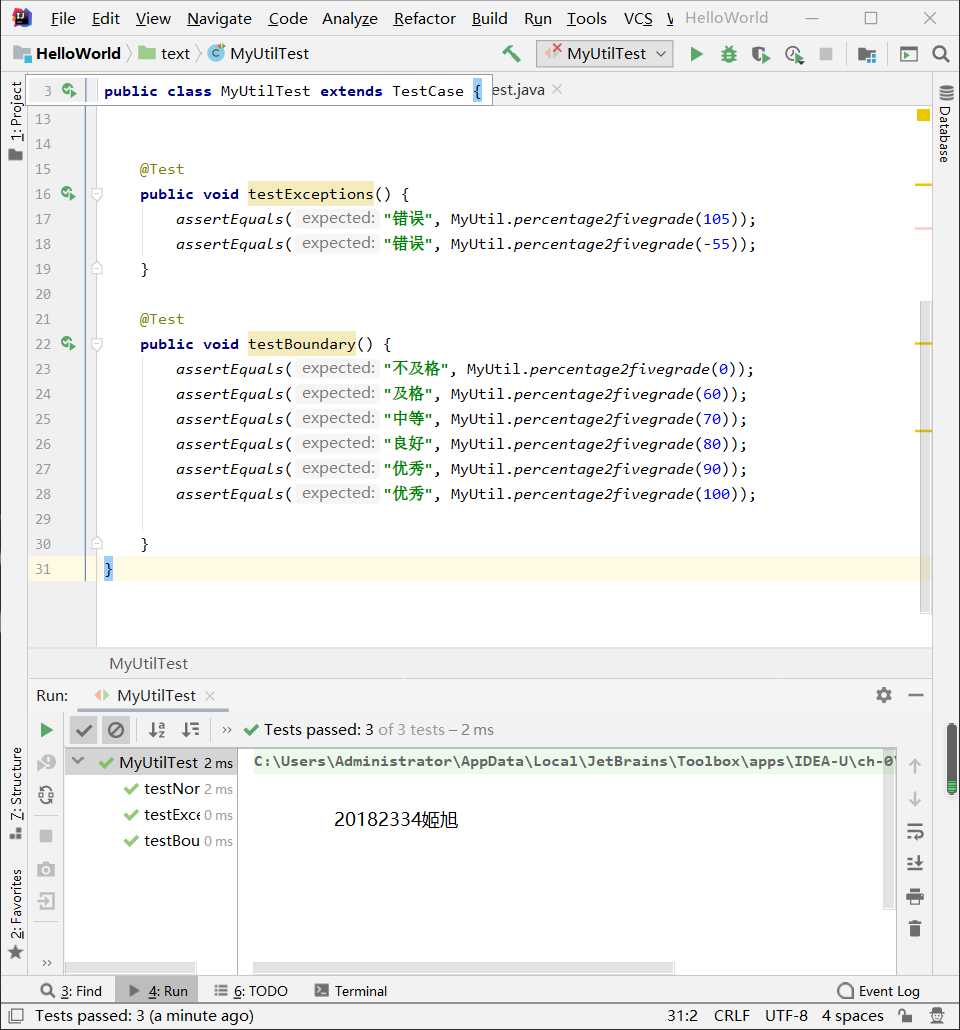Screen dimensions: 960x1030
Task: Open the profiler run icon
Action: click(x=794, y=54)
